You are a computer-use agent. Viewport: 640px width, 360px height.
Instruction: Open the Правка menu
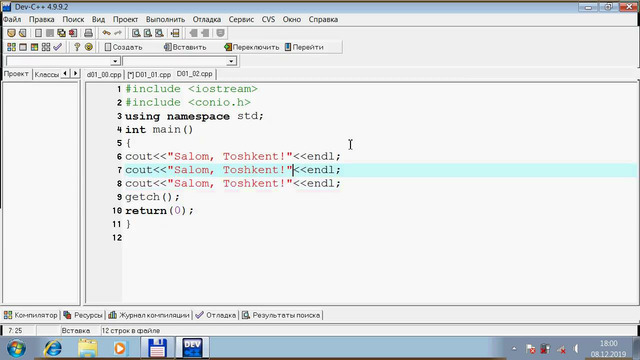[42, 19]
